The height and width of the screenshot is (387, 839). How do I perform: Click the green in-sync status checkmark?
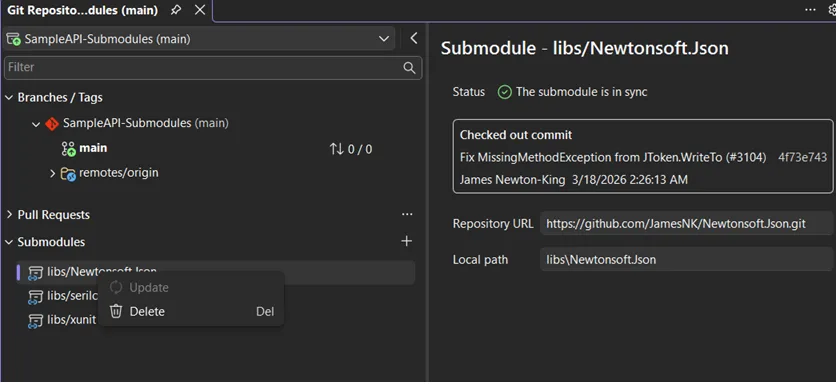point(505,92)
